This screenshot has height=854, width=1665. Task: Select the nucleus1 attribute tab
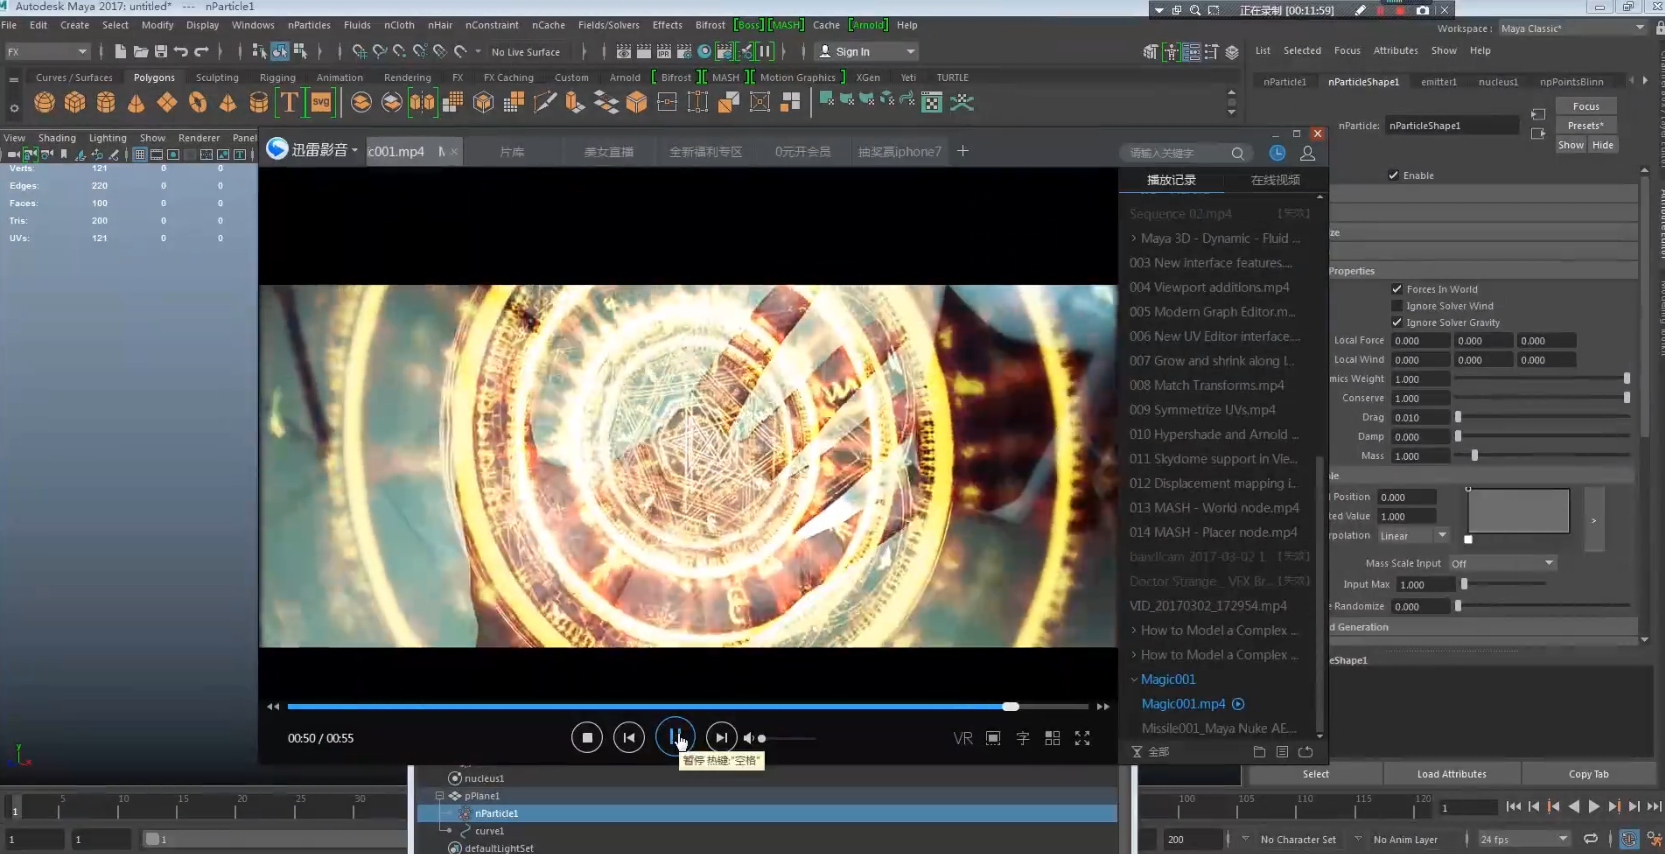tap(1498, 82)
